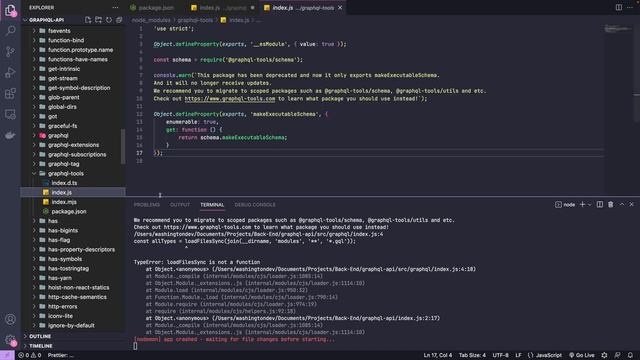Viewport: 640px width, 360px height.
Task: Open the Run and Debug view
Action: tap(10, 72)
